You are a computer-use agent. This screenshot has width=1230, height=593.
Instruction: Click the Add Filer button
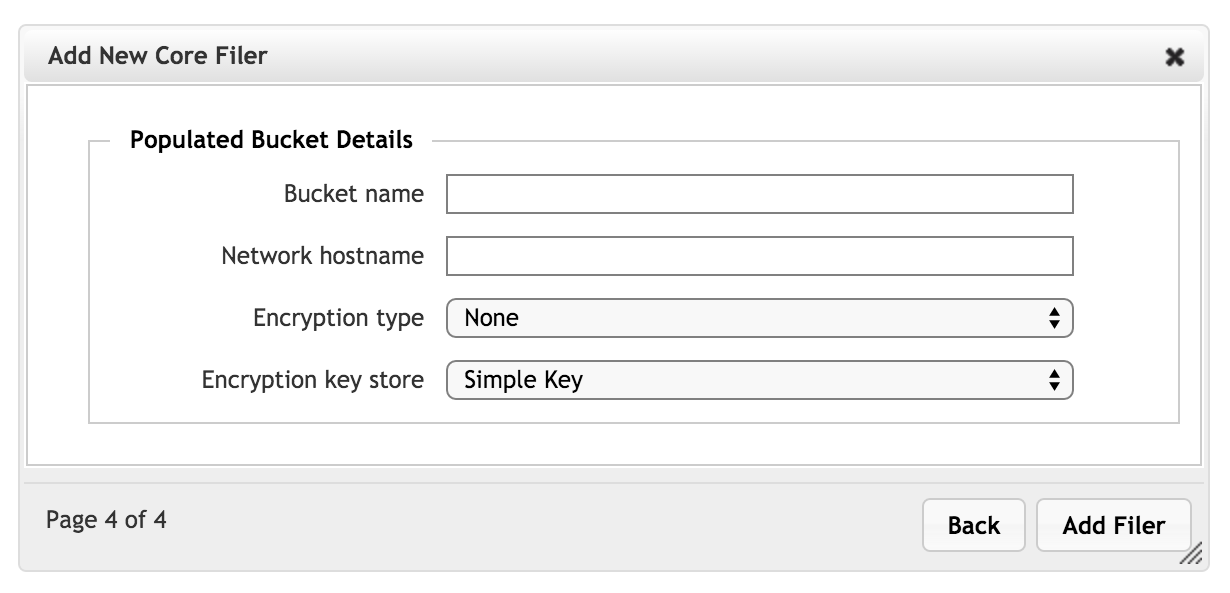coord(1113,525)
